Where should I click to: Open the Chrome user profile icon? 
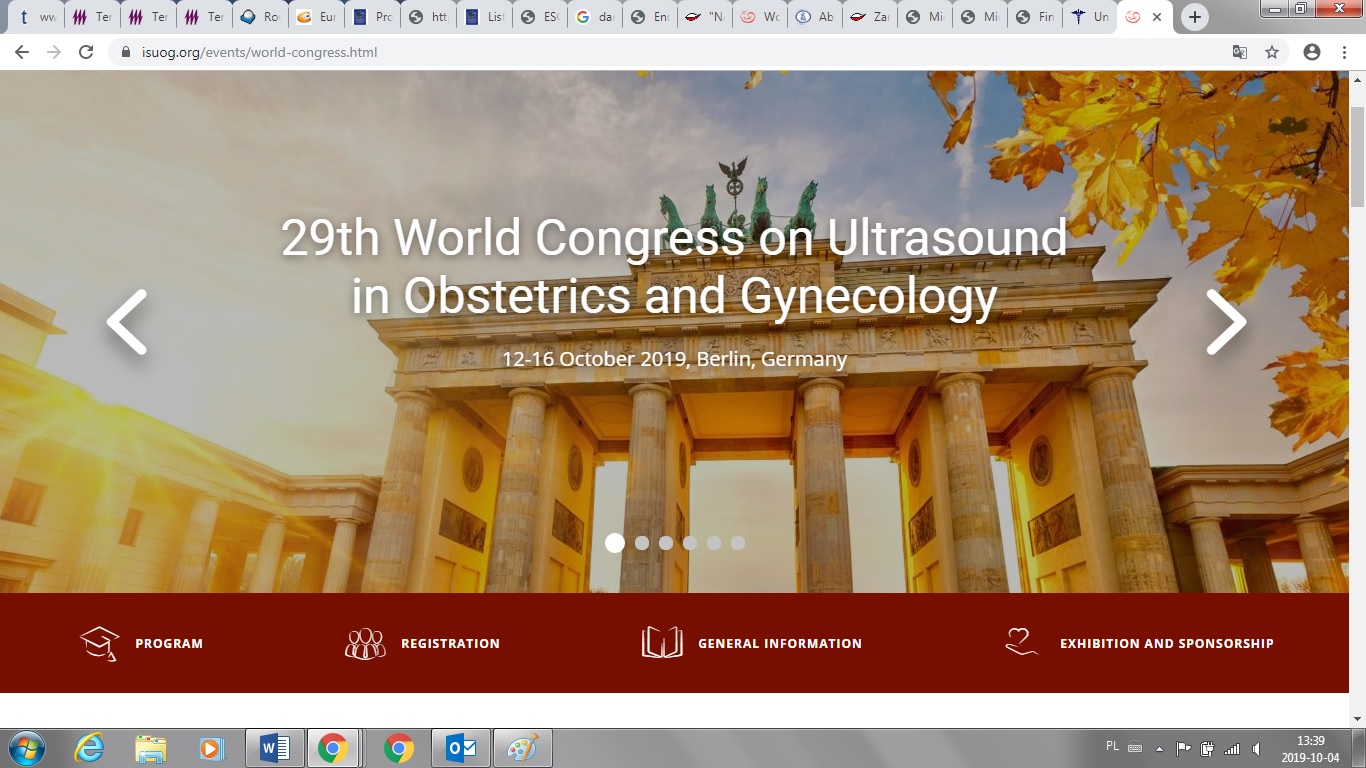[1311, 52]
